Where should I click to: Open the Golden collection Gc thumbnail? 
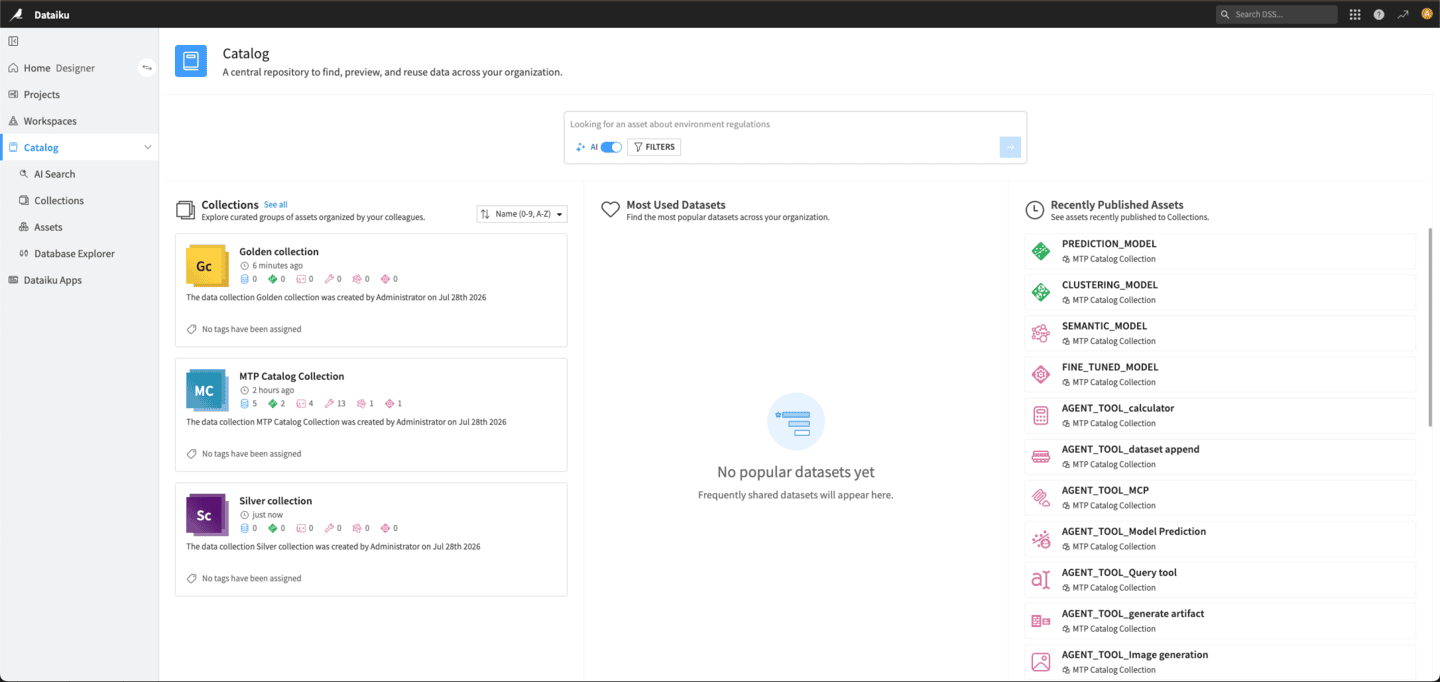coord(205,266)
